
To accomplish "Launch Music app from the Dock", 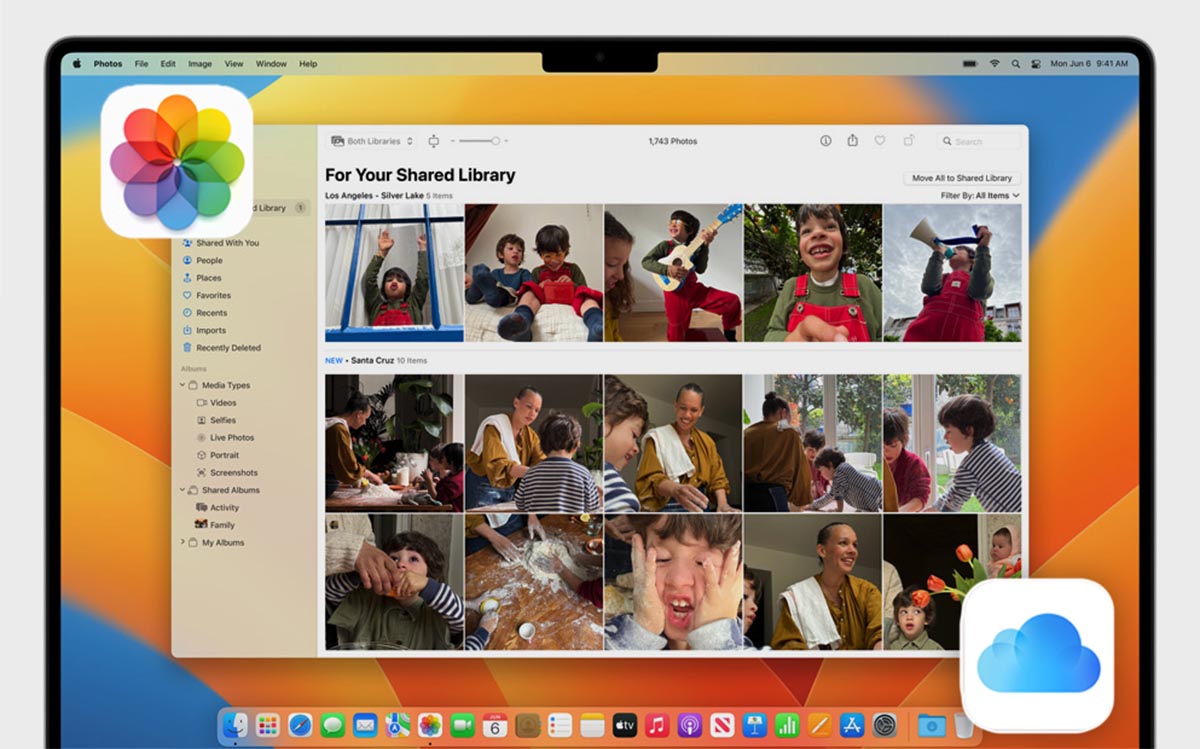I will coord(656,725).
